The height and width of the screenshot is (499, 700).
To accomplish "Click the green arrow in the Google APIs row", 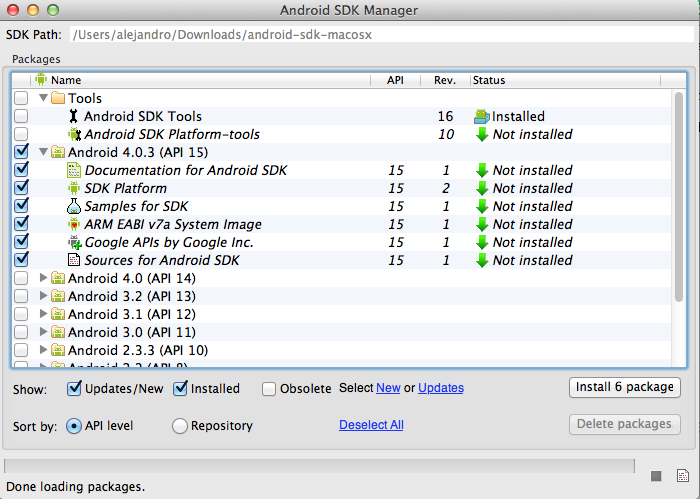I will [482, 242].
